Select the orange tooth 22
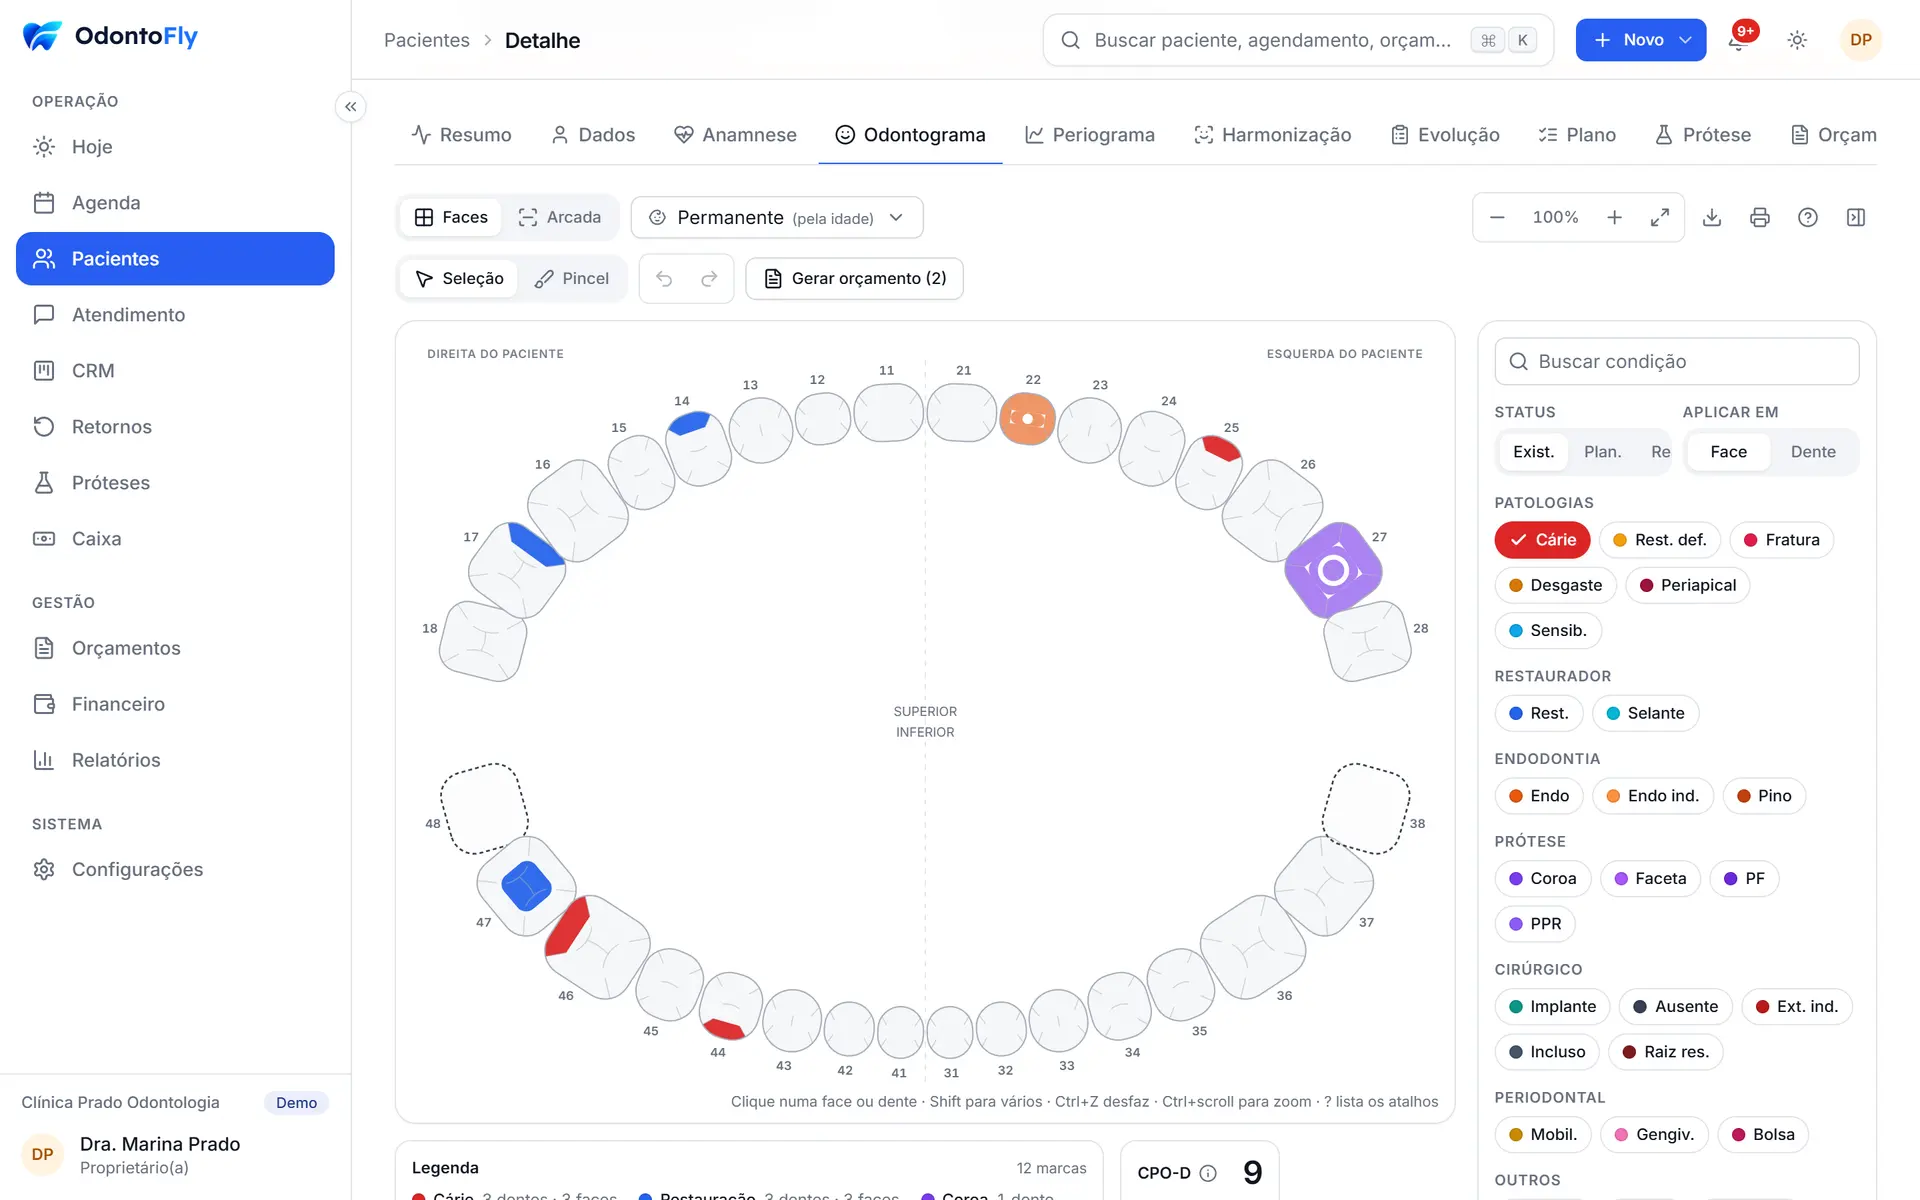Viewport: 1920px width, 1200px height. coord(1027,419)
